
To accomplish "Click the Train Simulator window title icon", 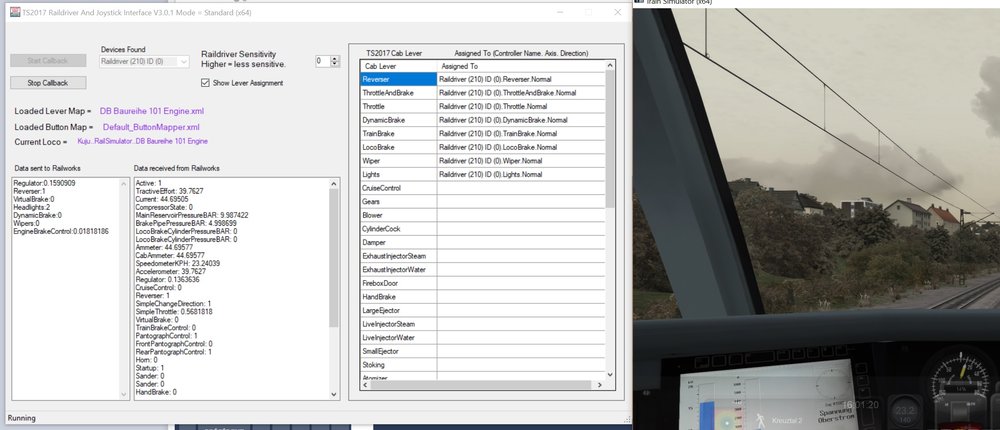I will [x=638, y=3].
